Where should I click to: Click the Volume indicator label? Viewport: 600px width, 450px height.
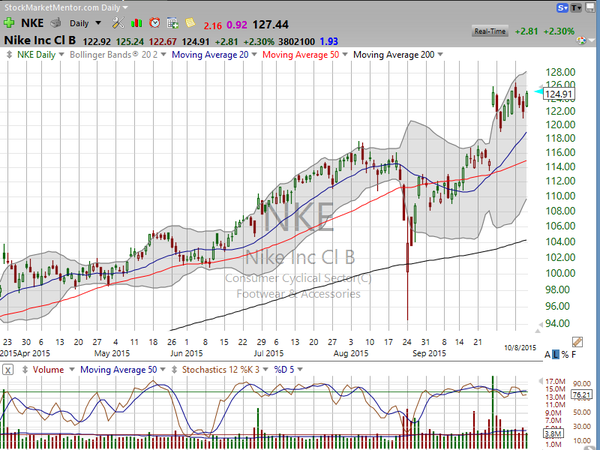click(x=48, y=370)
